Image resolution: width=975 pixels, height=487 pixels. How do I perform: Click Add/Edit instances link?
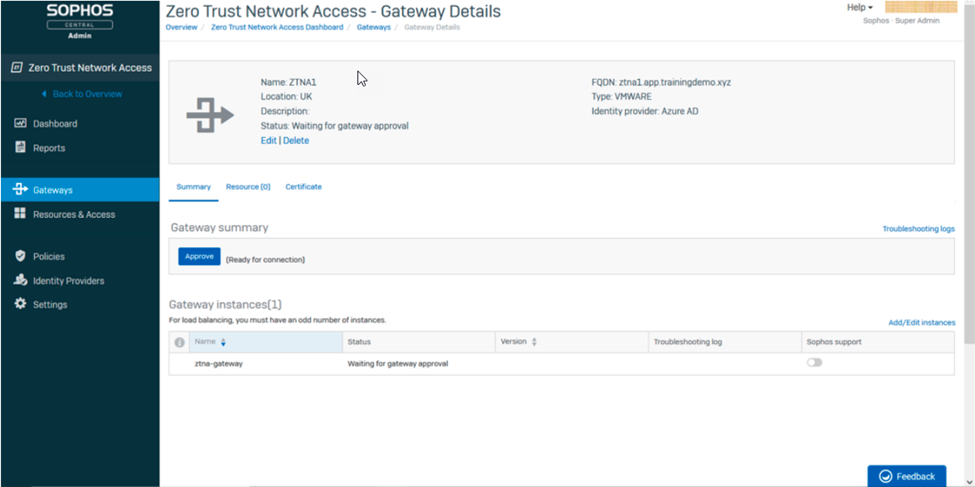click(x=922, y=323)
